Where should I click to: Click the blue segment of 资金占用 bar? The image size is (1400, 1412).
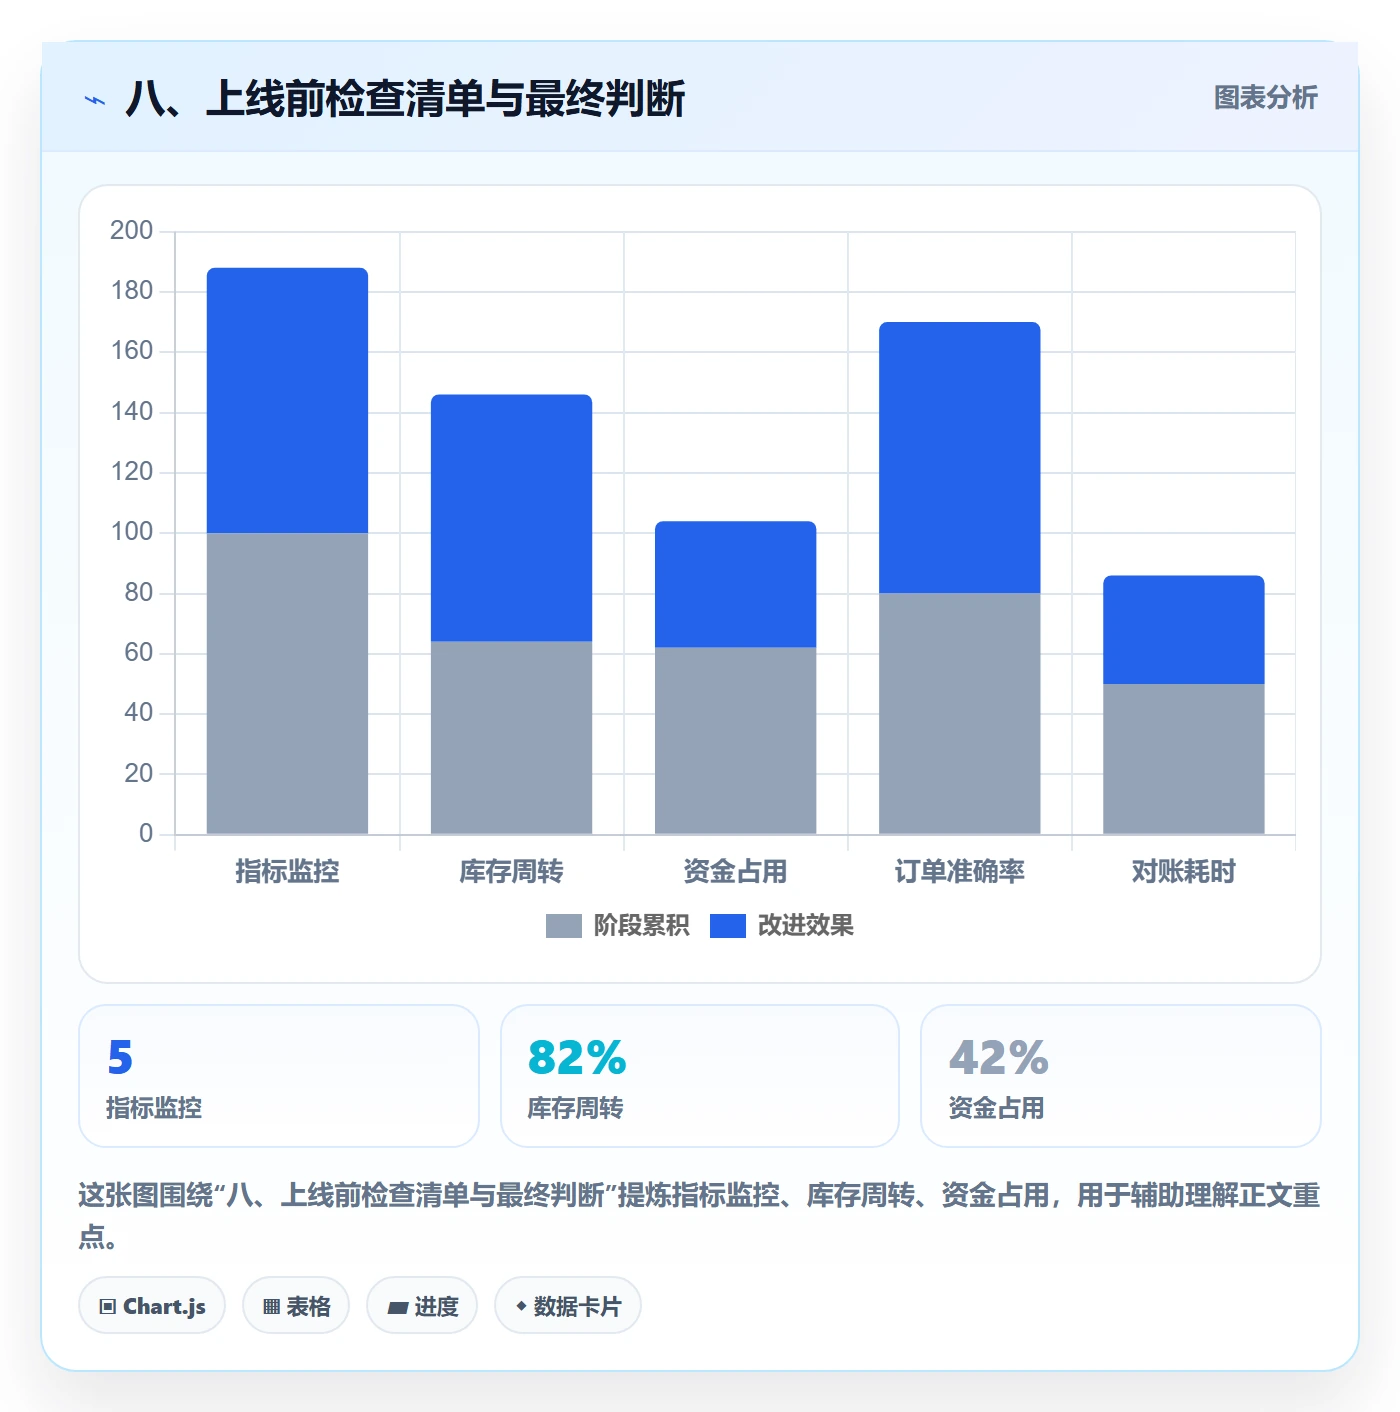click(x=735, y=584)
